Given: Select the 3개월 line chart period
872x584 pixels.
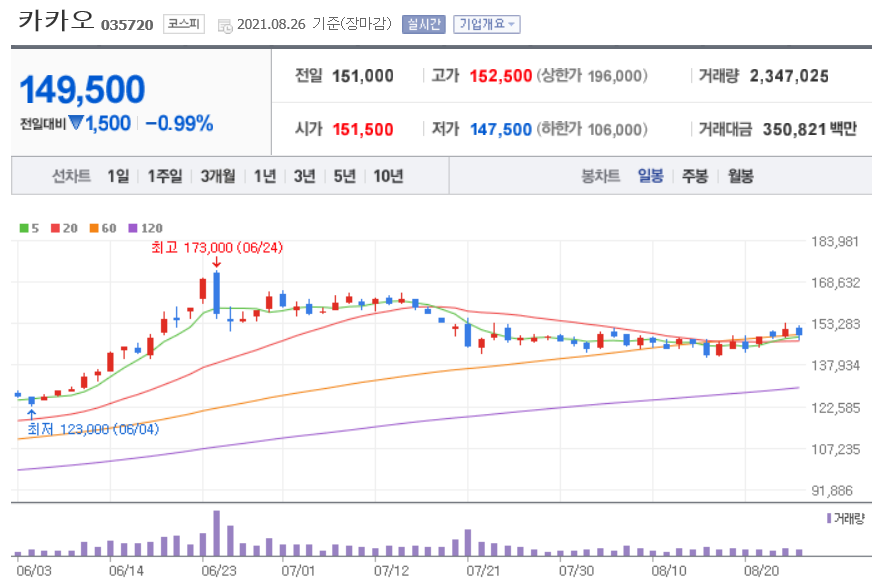Looking at the screenshot, I should (217, 176).
